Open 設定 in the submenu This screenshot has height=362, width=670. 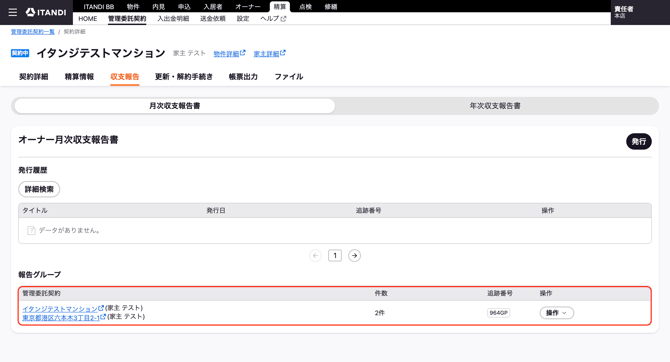[243, 18]
